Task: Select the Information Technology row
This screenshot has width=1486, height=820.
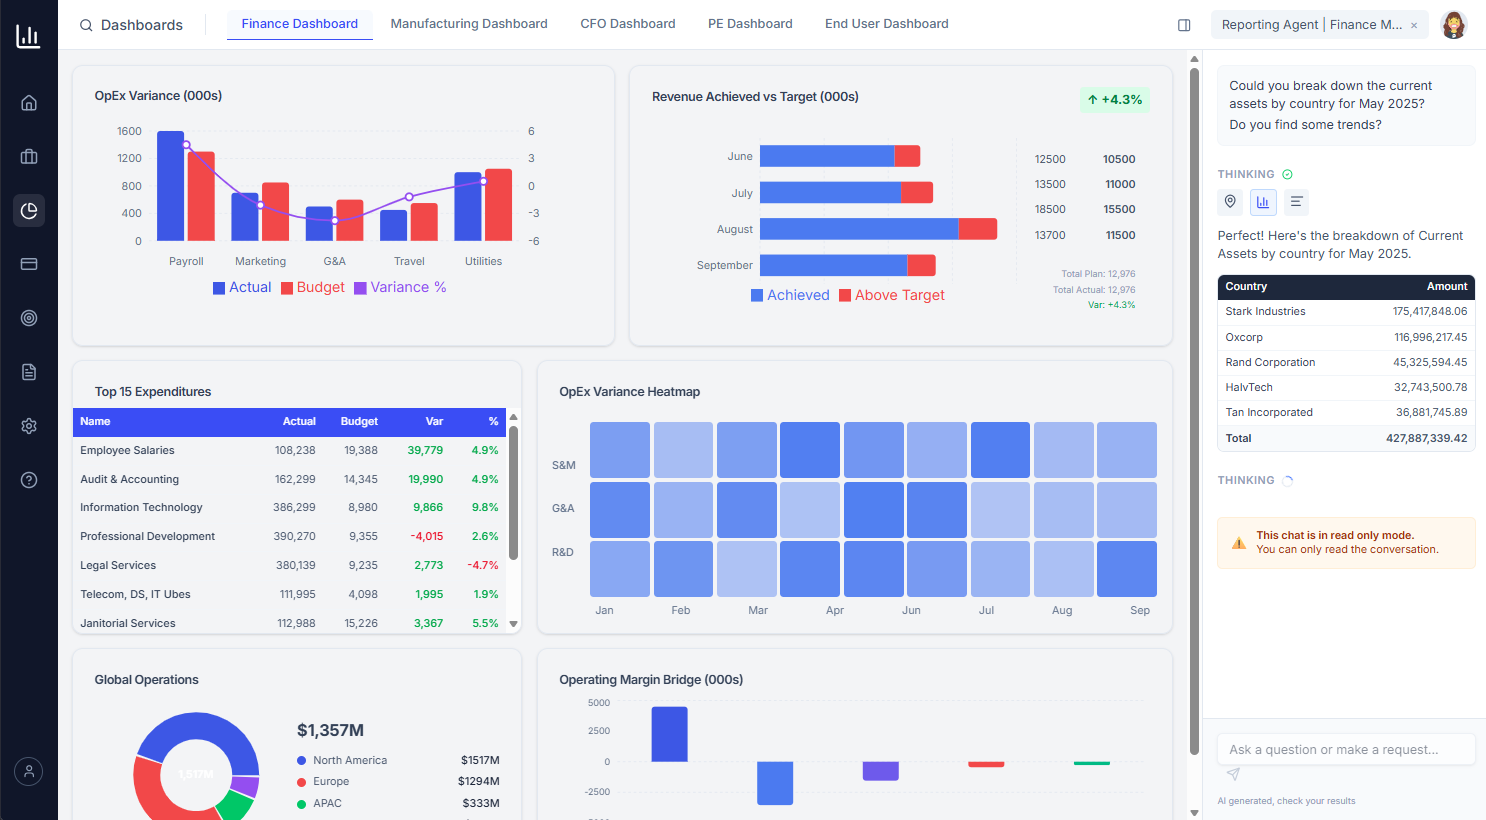Action: click(289, 508)
